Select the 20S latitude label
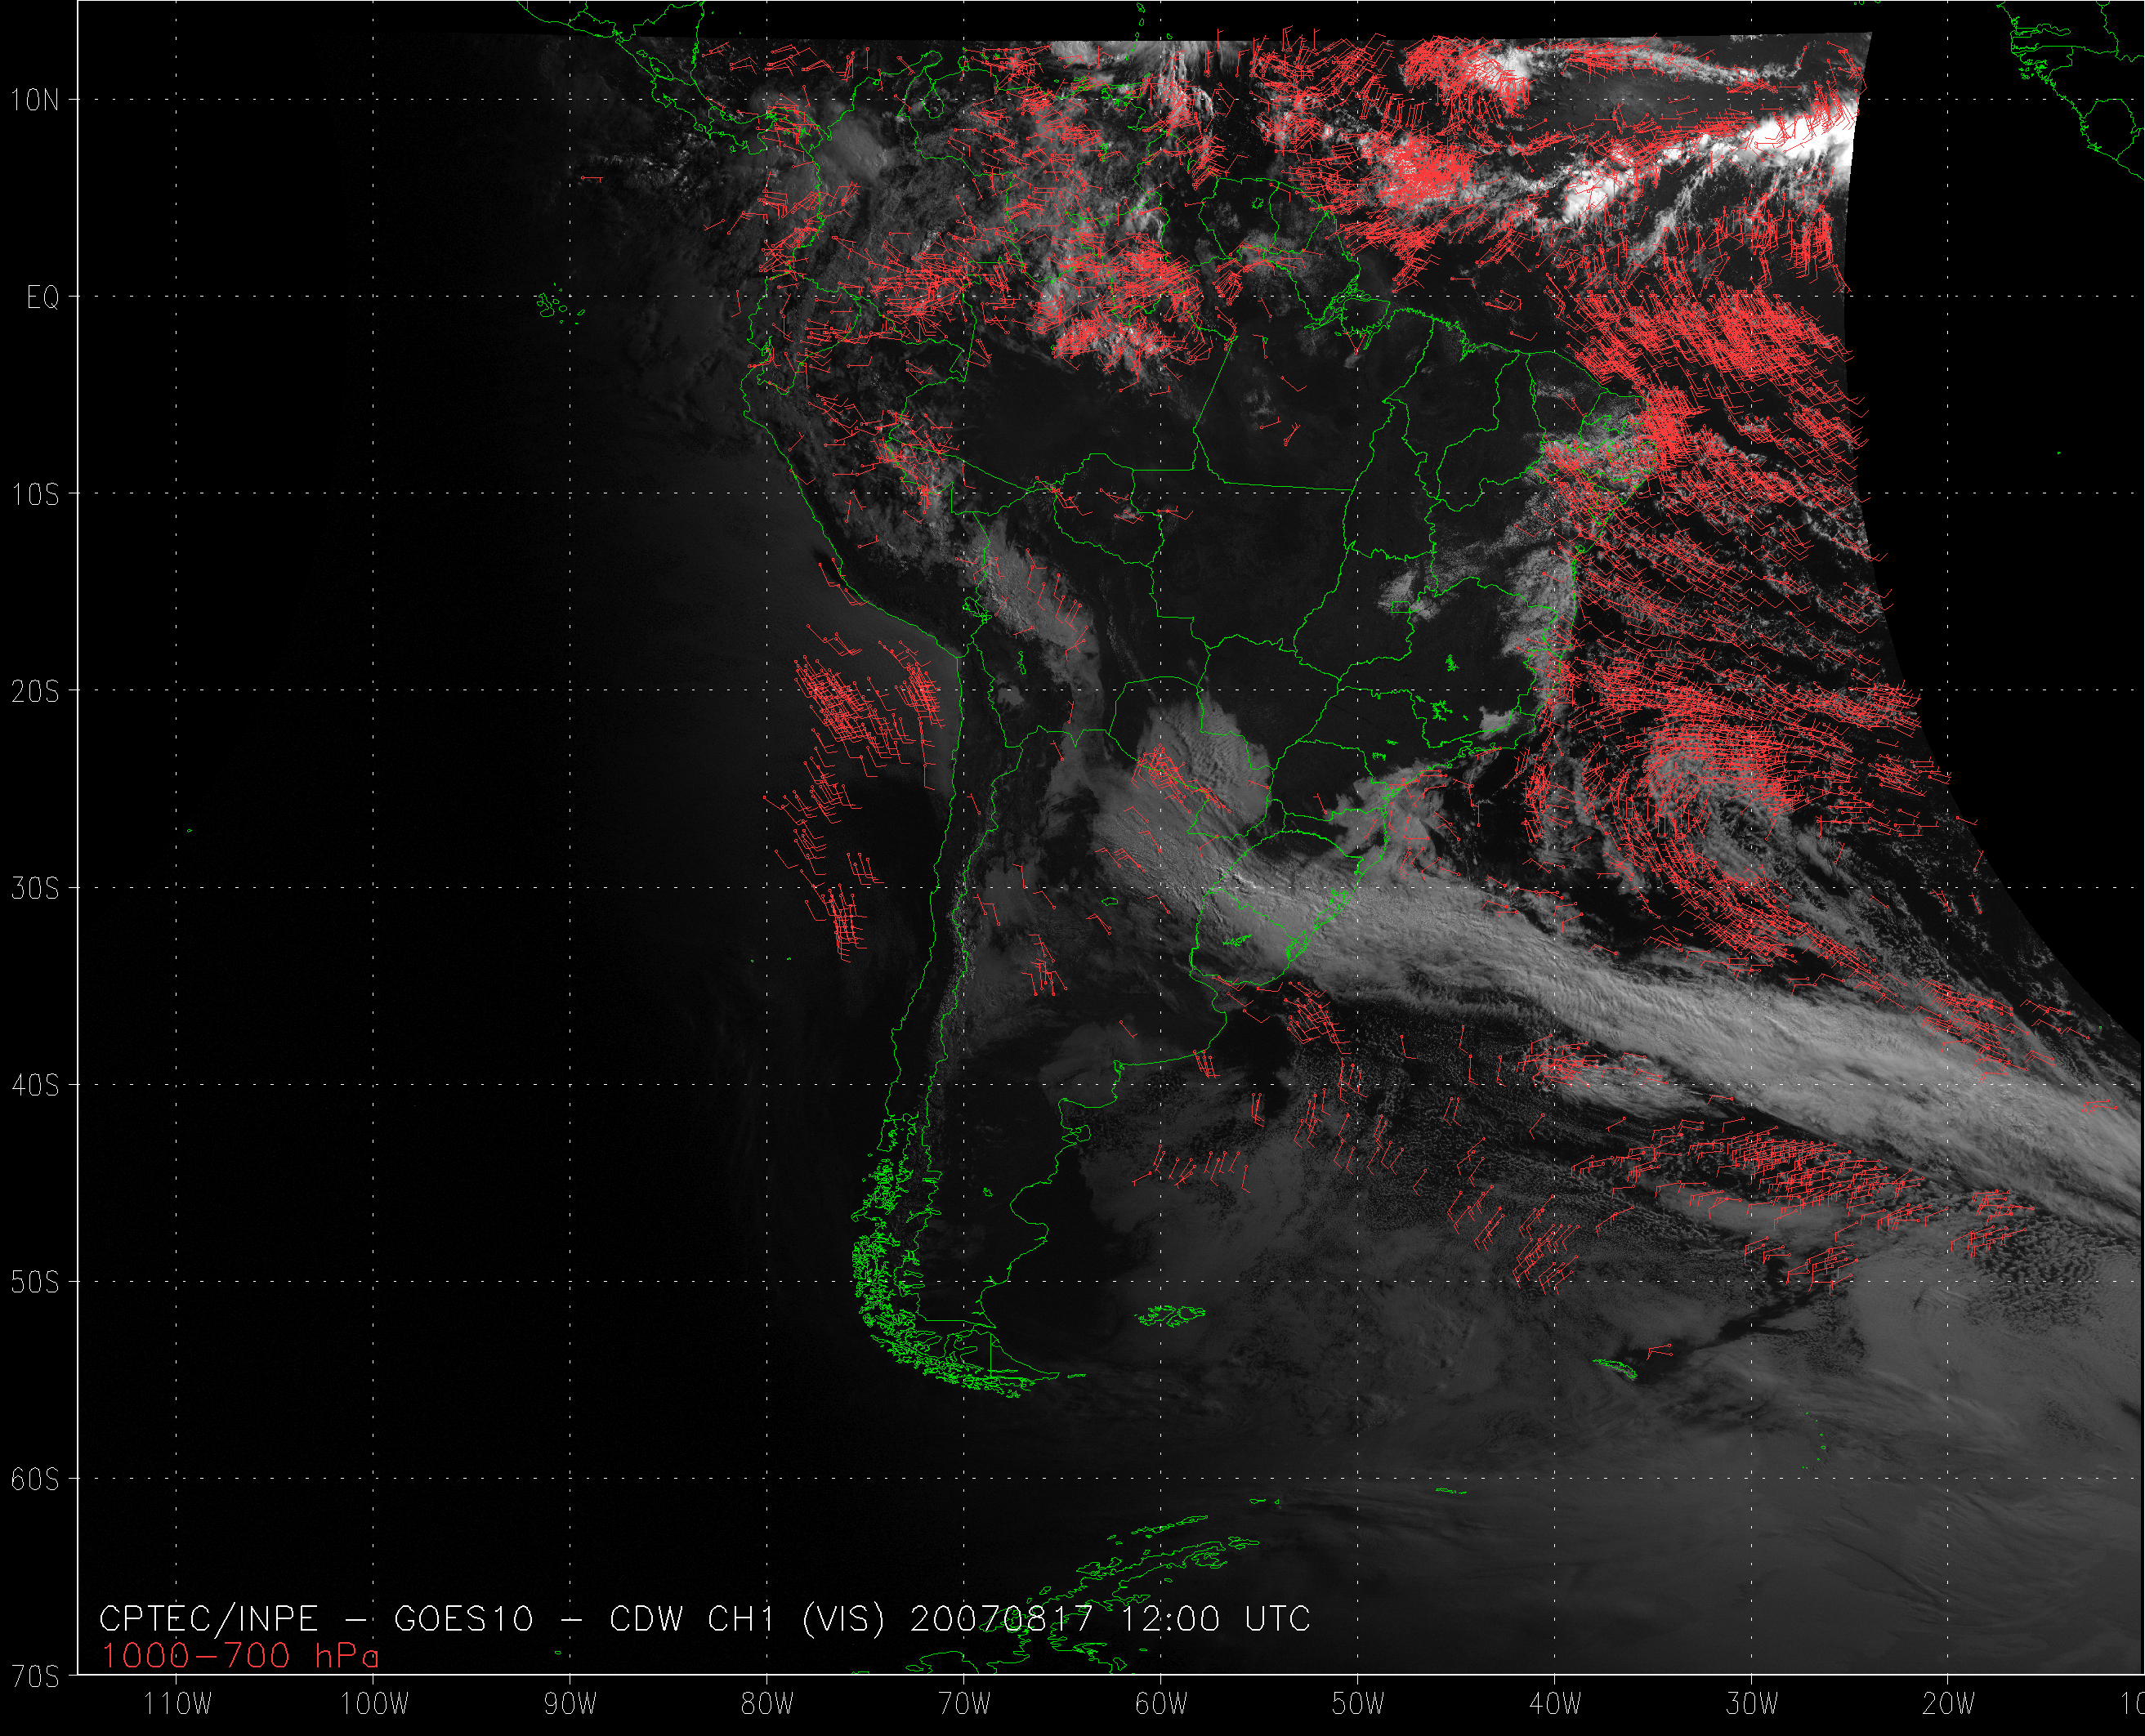Viewport: 2145px width, 1736px height. click(35, 691)
